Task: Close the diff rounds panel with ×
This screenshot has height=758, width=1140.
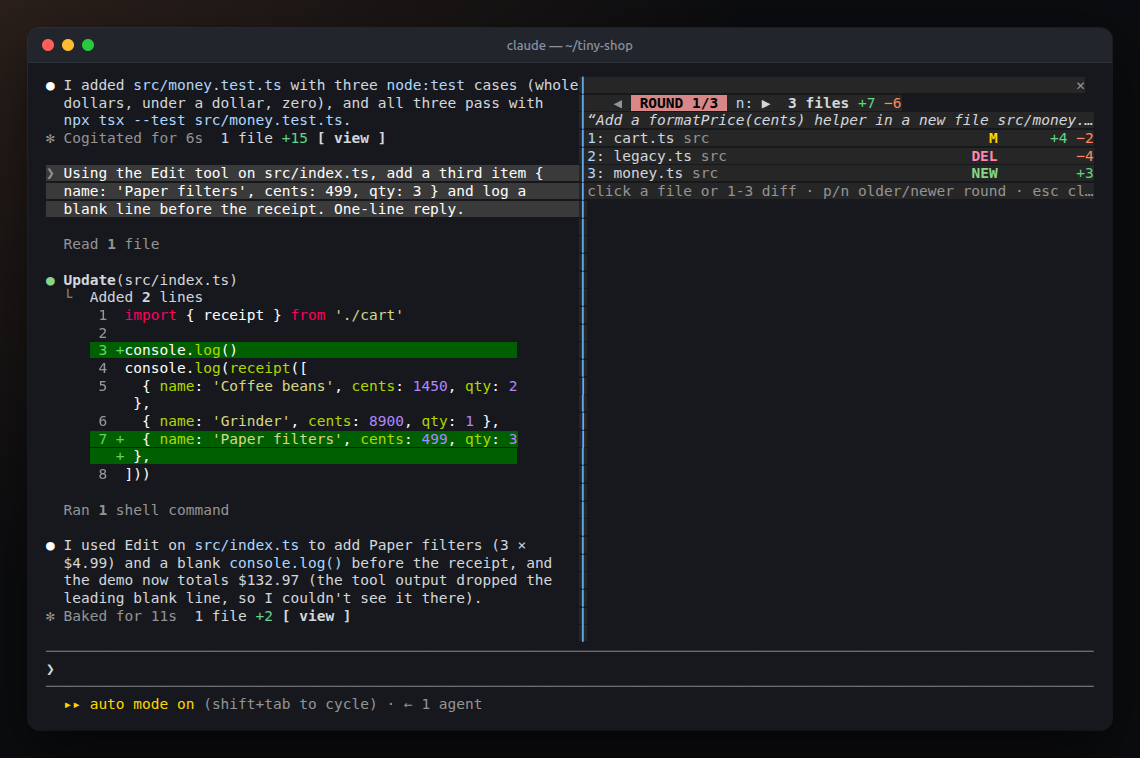Action: pyautogui.click(x=1080, y=86)
